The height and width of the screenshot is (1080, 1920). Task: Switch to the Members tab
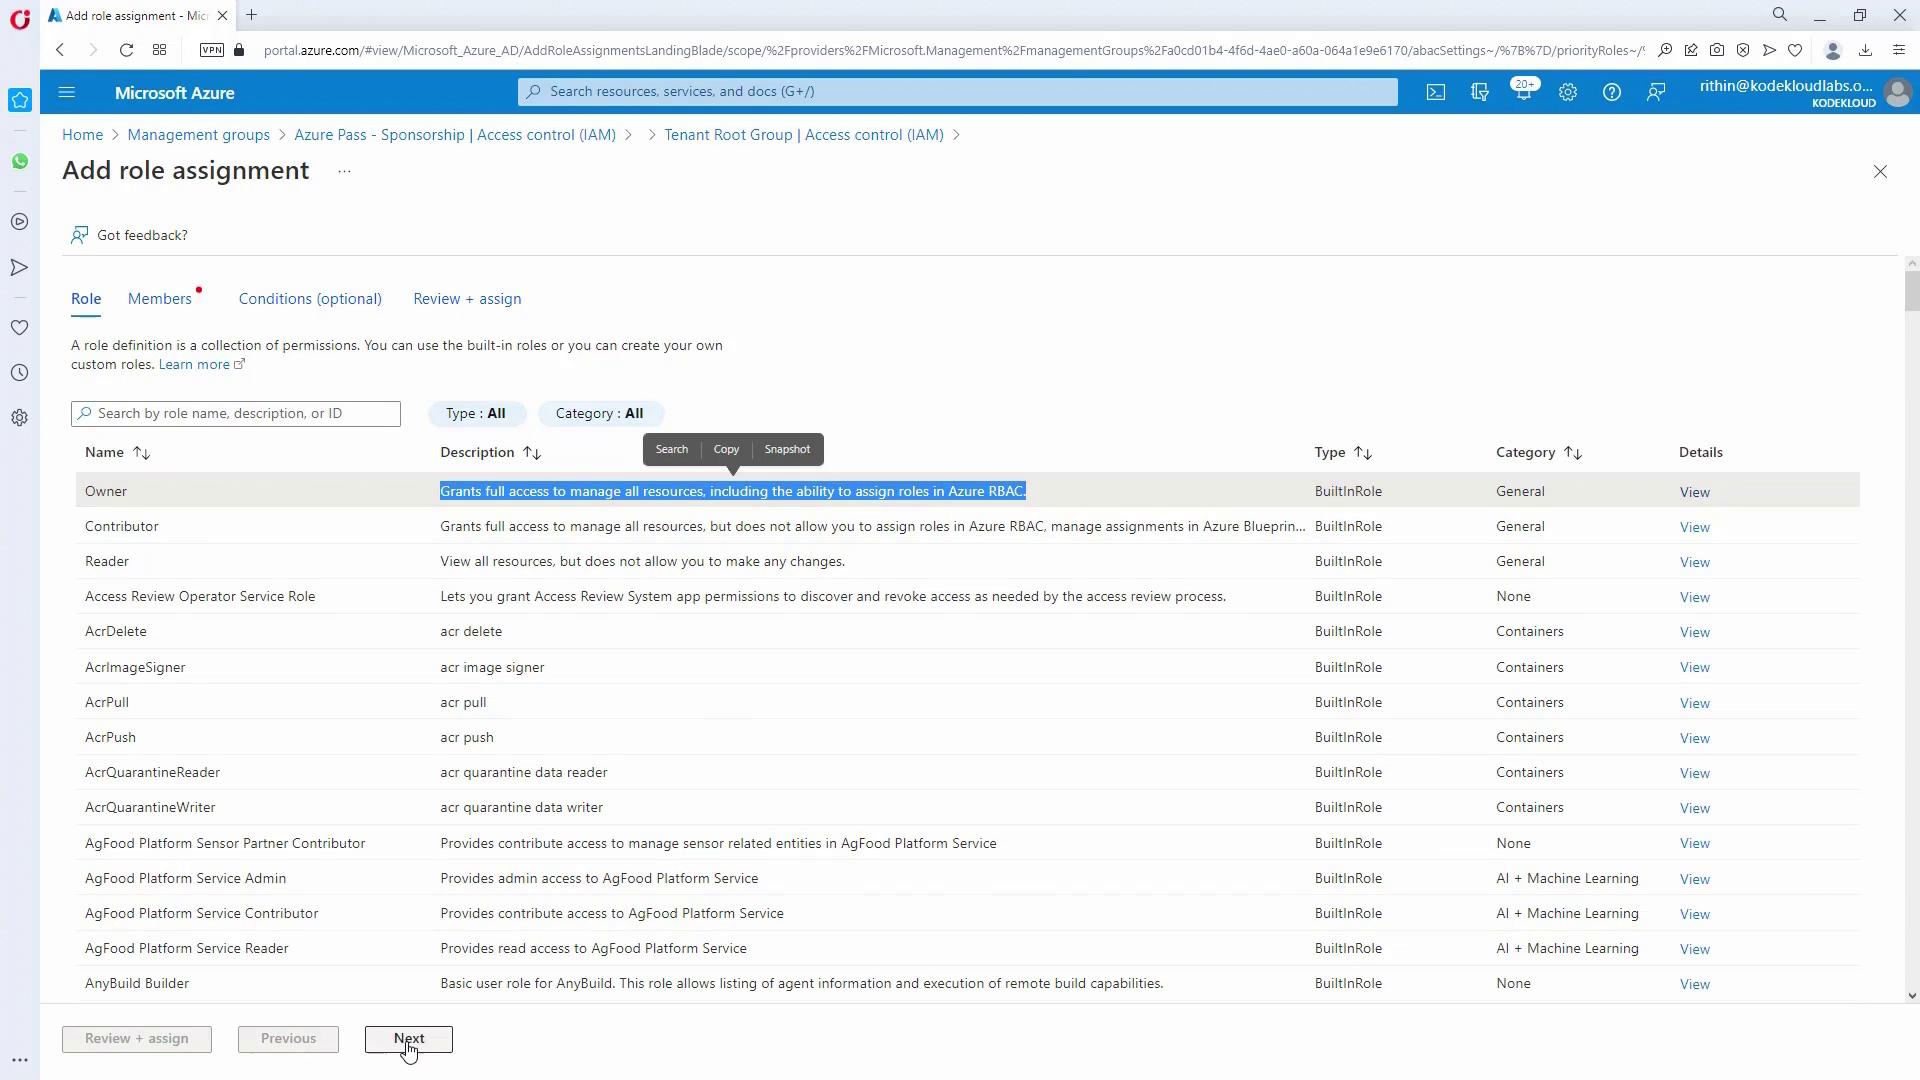point(160,299)
